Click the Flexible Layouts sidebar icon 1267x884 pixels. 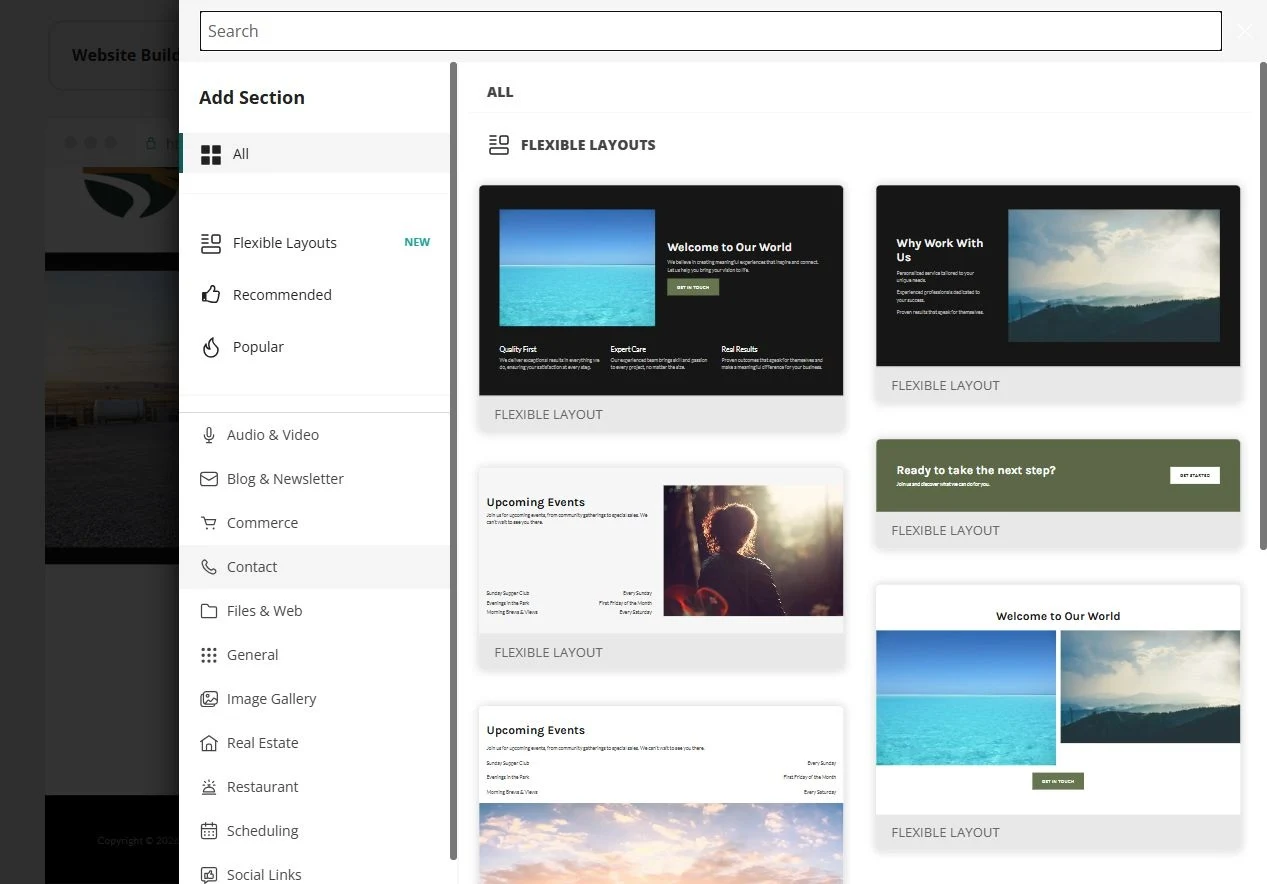pos(210,243)
